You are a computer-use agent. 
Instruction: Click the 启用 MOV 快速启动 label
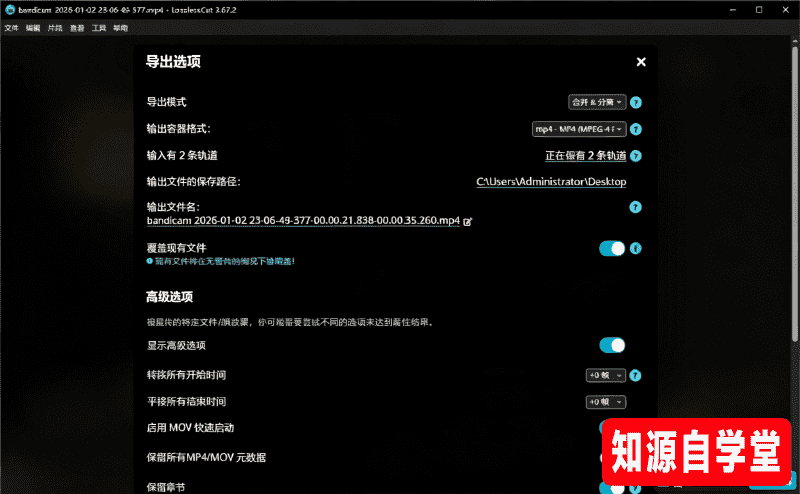(x=190, y=428)
